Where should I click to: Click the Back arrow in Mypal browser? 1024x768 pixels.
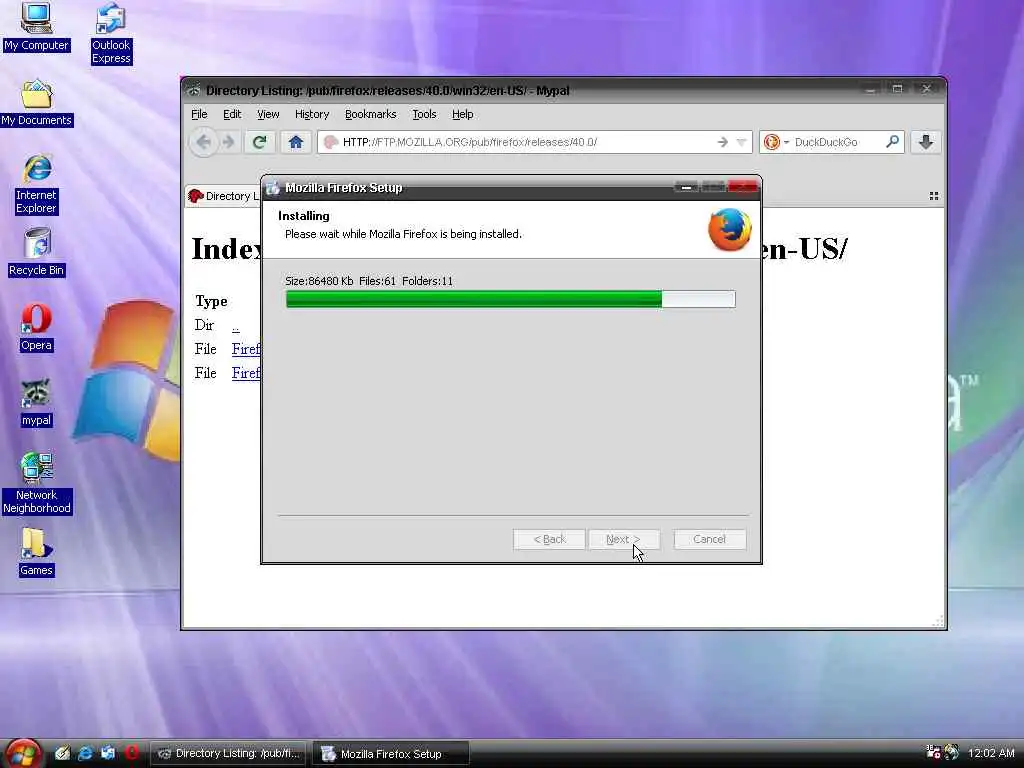(203, 142)
